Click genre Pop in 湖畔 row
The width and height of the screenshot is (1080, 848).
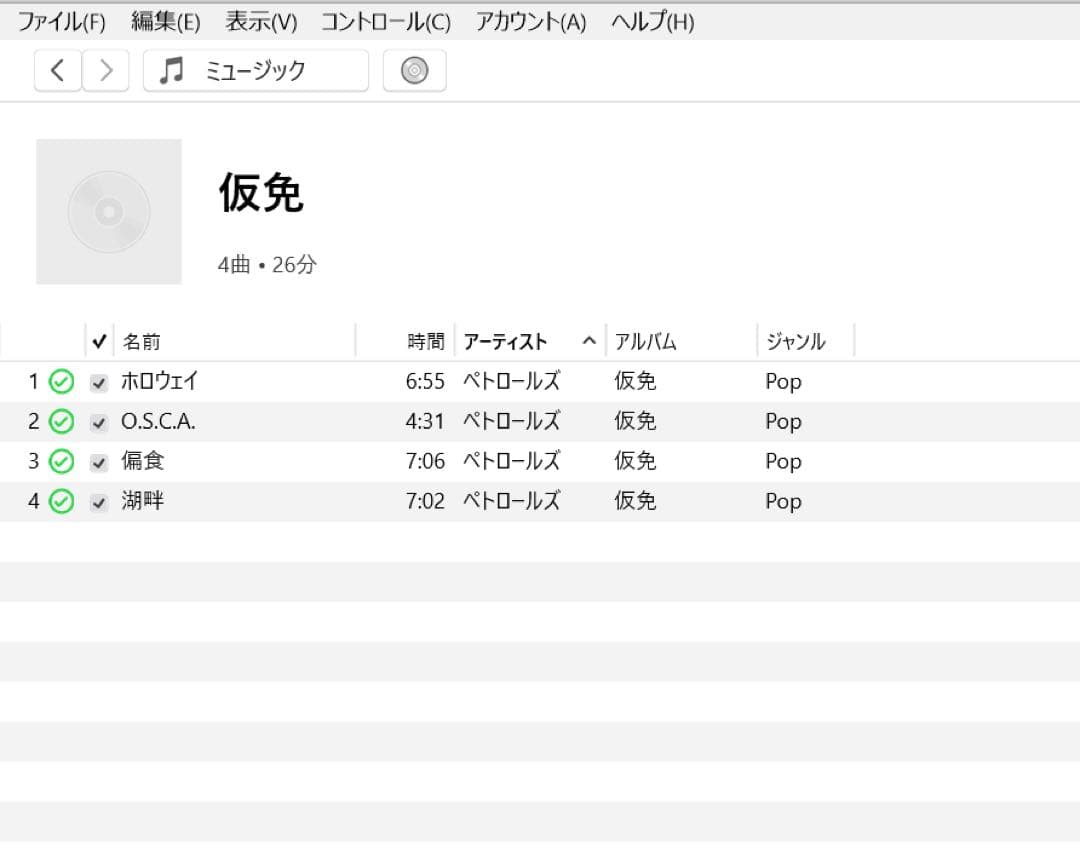coord(783,502)
